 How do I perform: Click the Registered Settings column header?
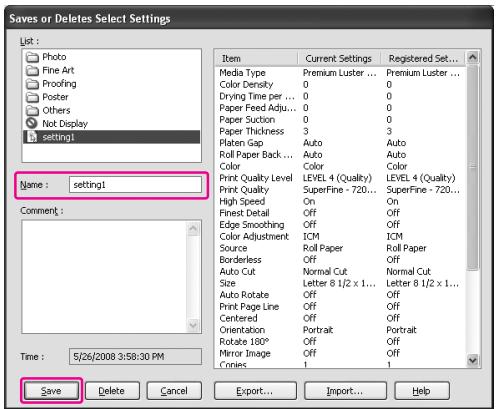[x=423, y=58]
